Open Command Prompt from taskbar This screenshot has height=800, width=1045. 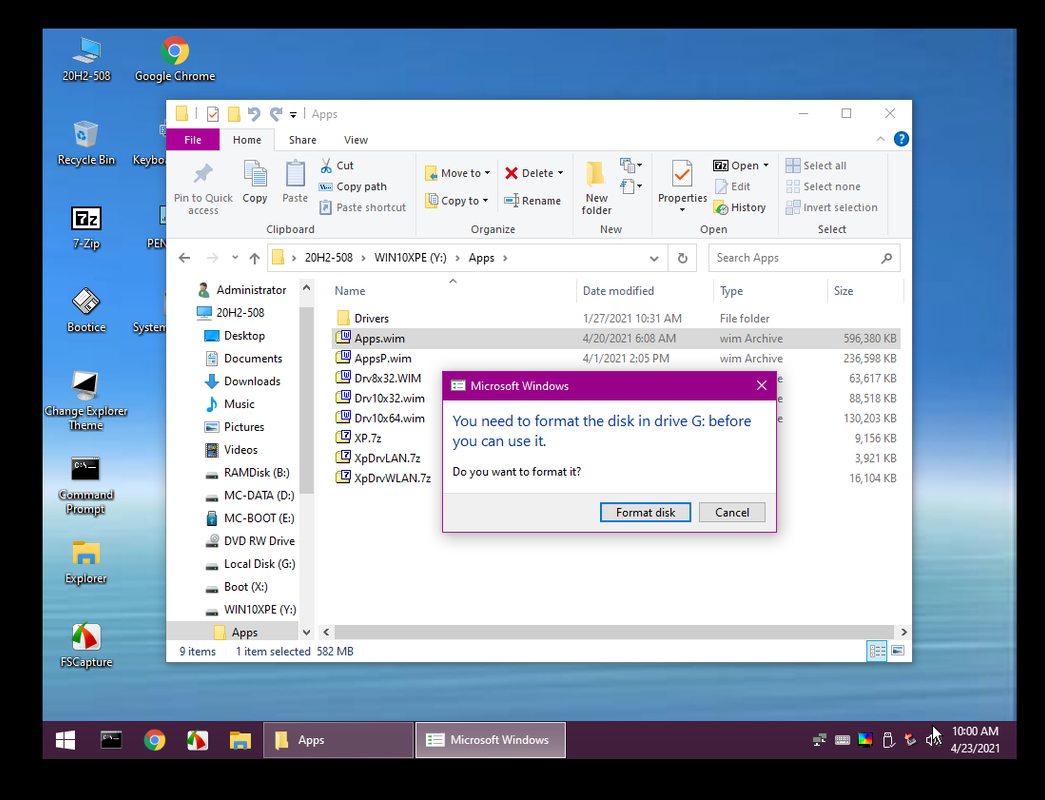point(111,740)
